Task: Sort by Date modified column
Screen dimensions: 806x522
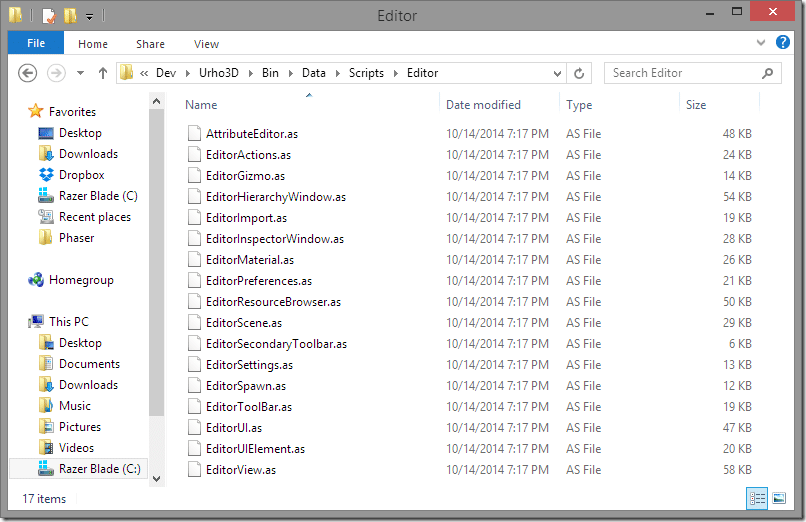Action: (x=483, y=105)
